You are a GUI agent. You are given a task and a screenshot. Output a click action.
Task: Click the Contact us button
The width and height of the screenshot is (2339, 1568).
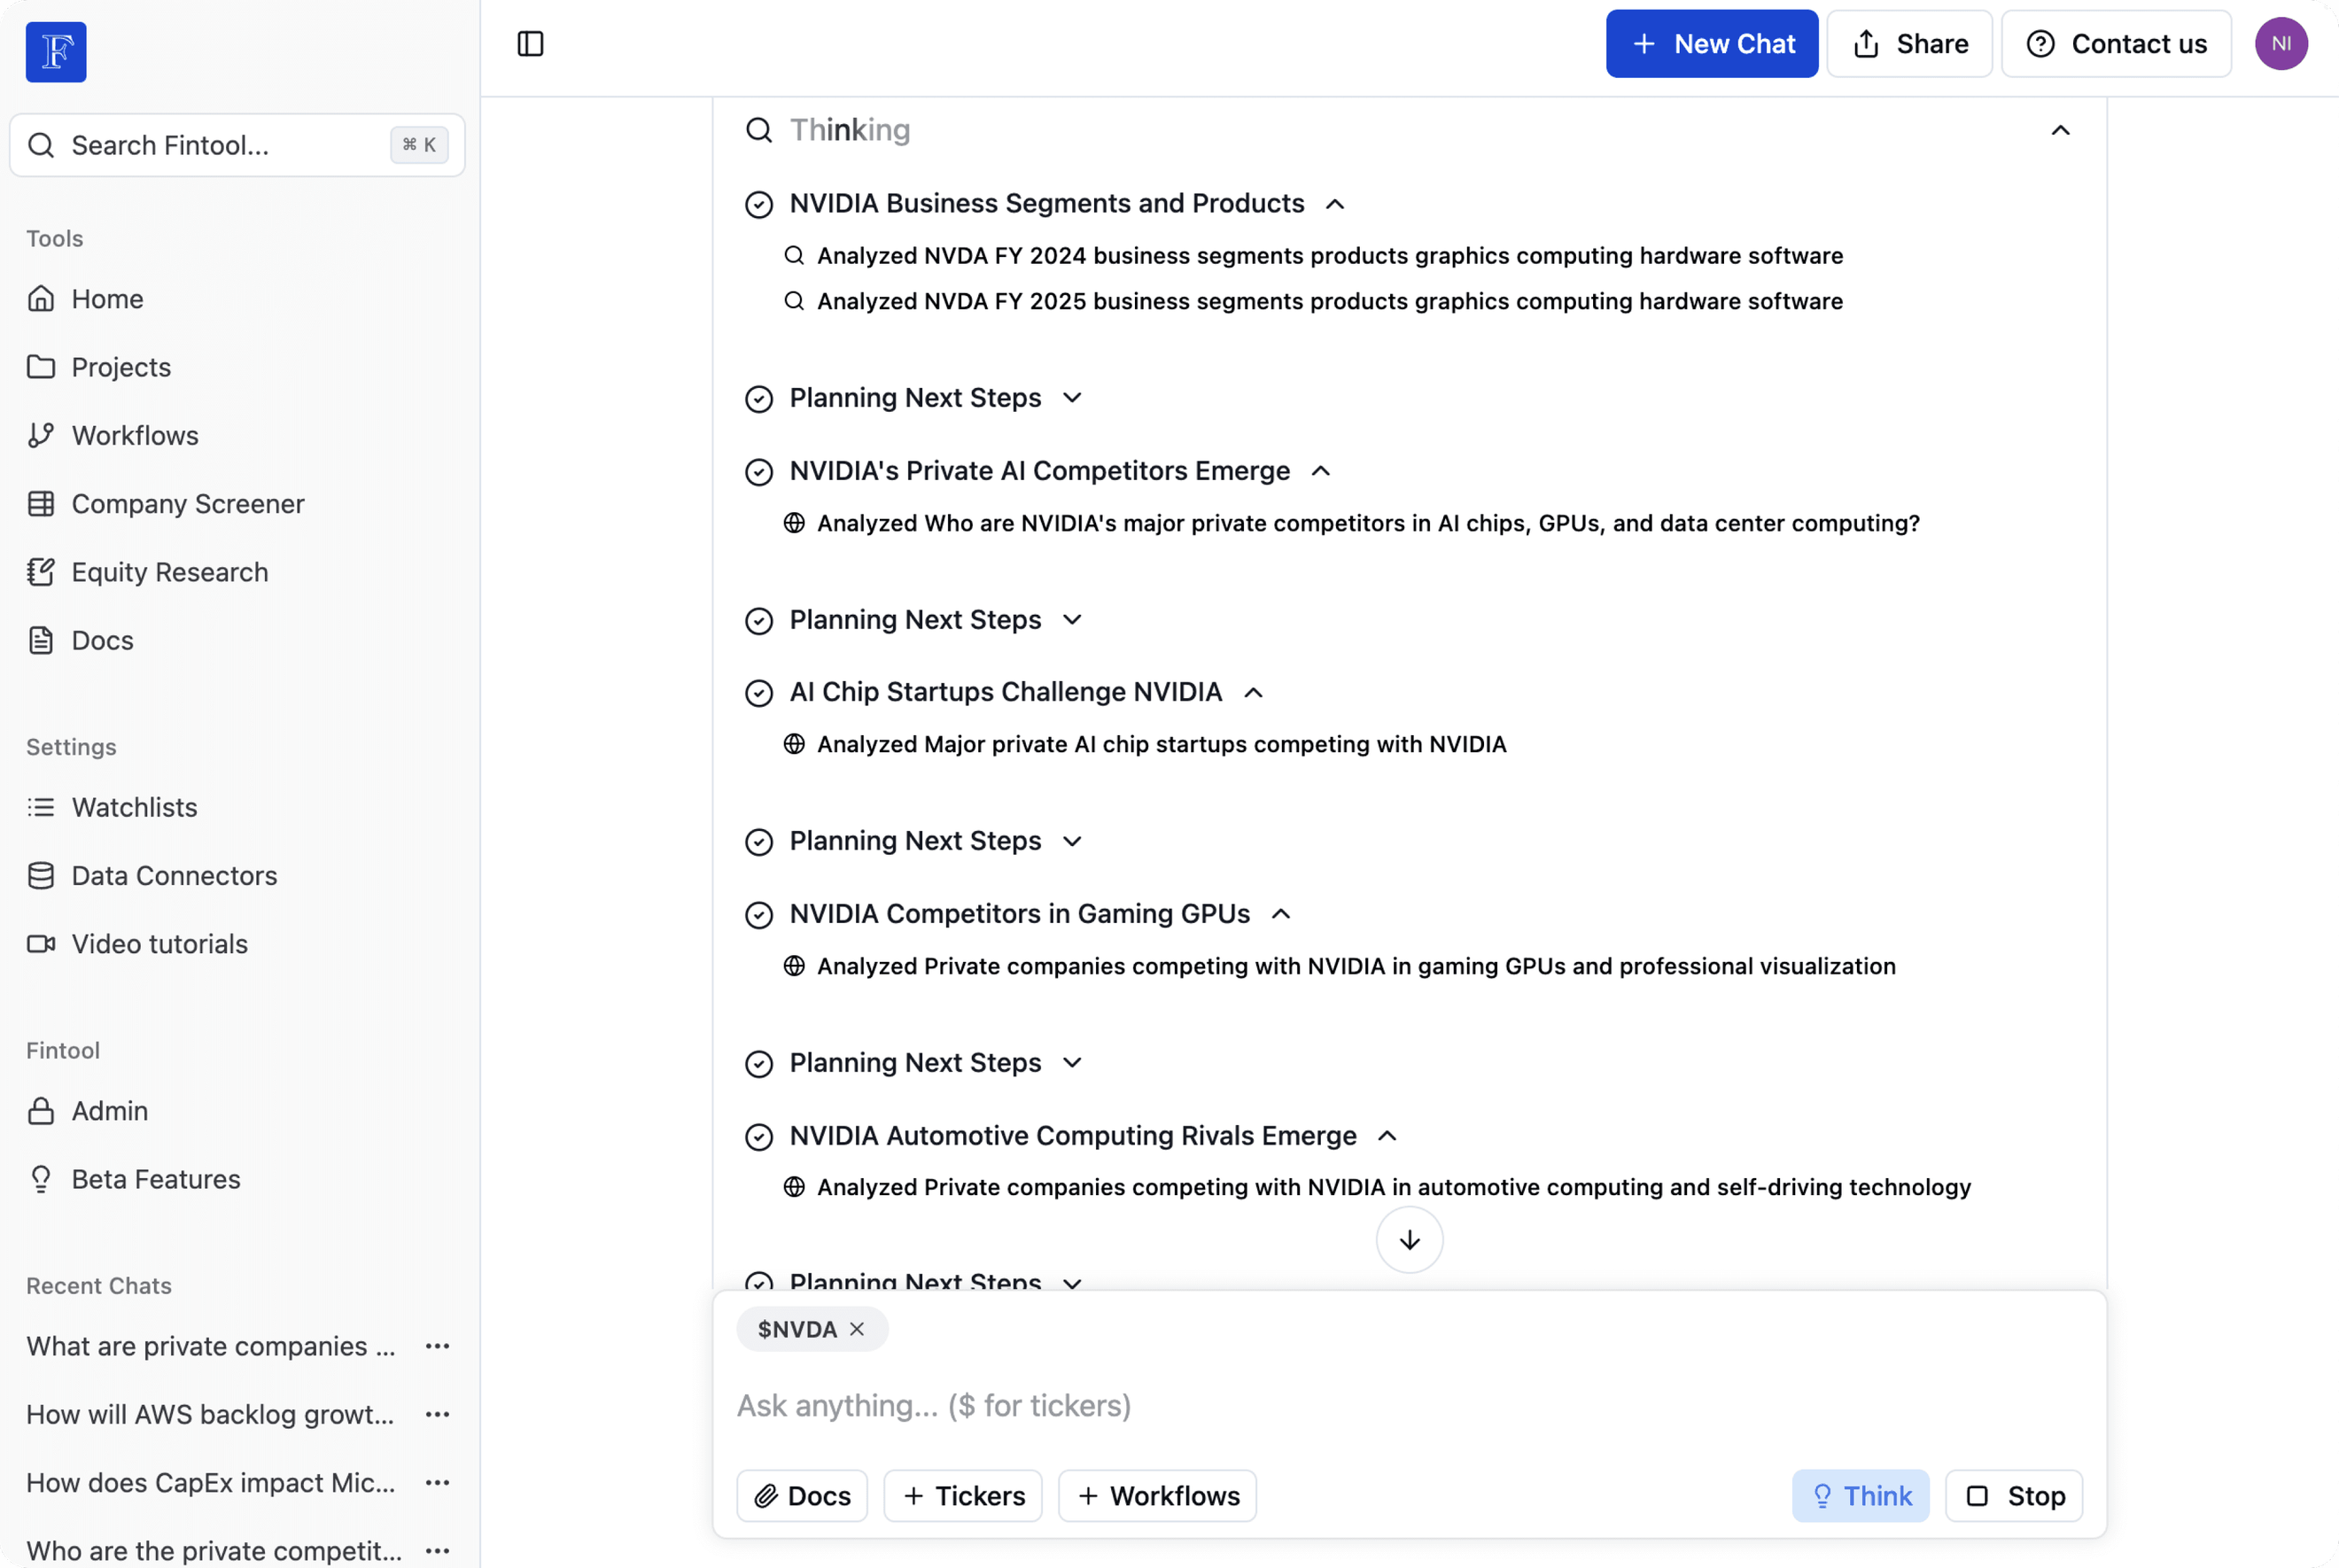coord(2116,44)
